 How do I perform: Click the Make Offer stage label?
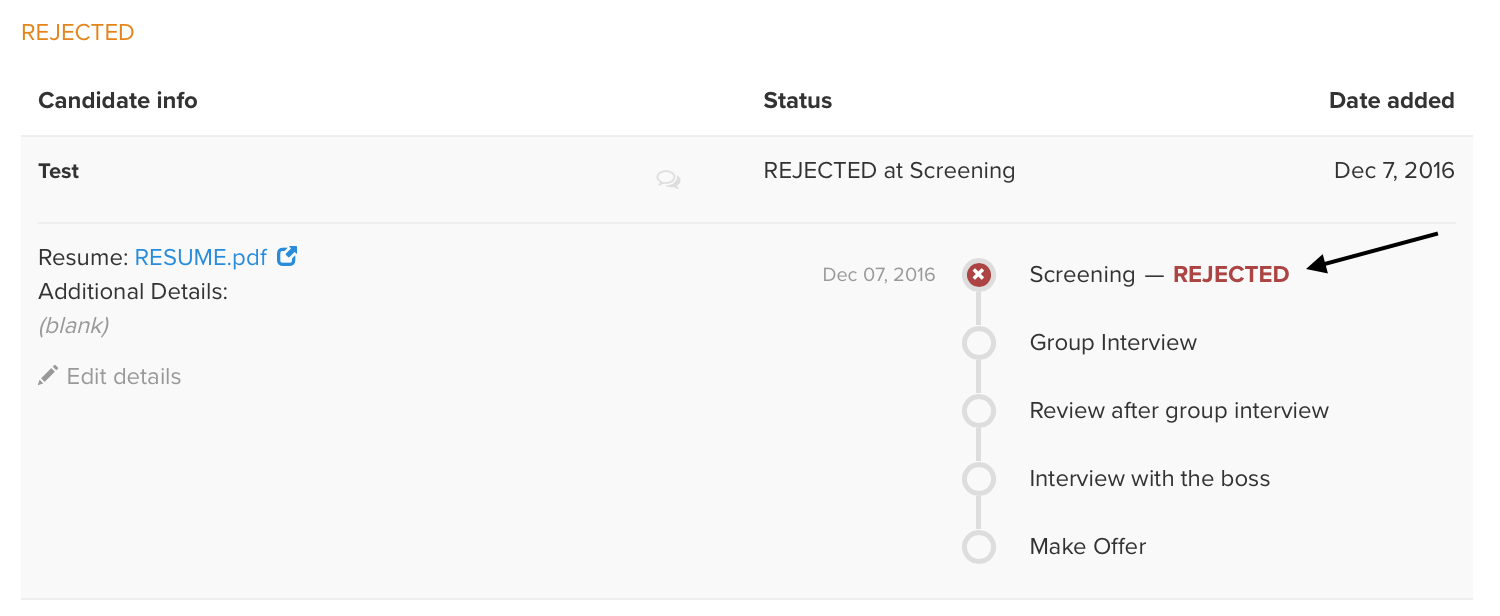[1087, 547]
